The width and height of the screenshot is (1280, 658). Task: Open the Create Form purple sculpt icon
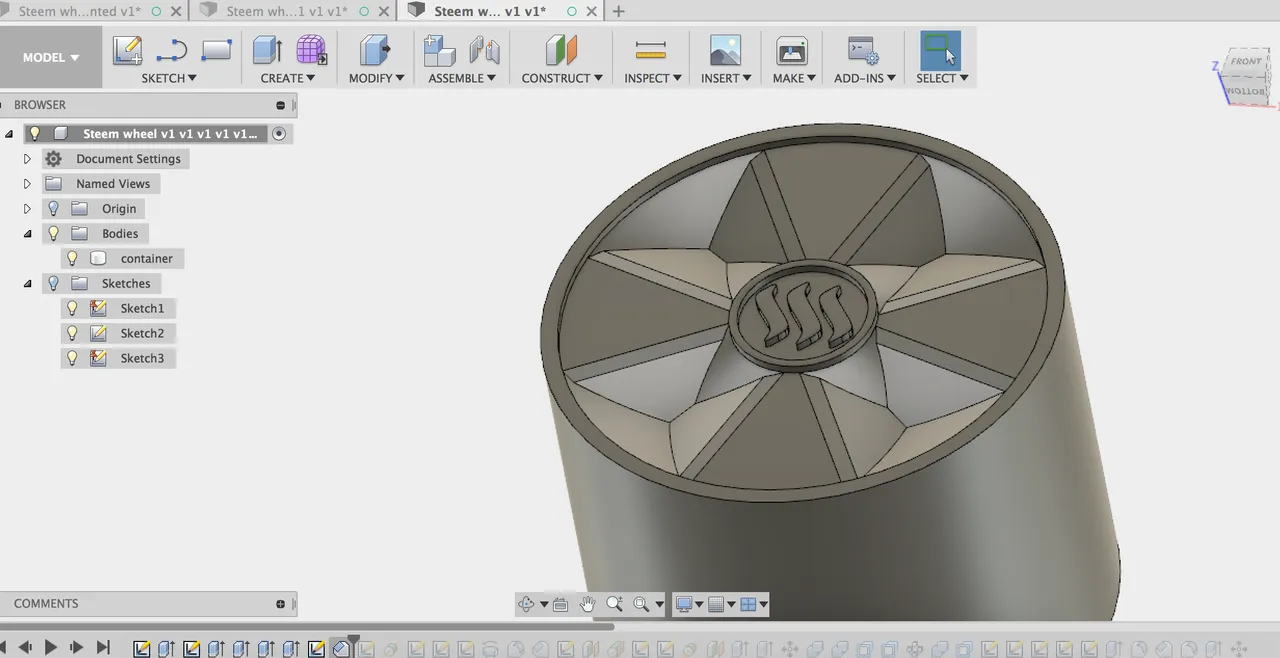coord(311,50)
